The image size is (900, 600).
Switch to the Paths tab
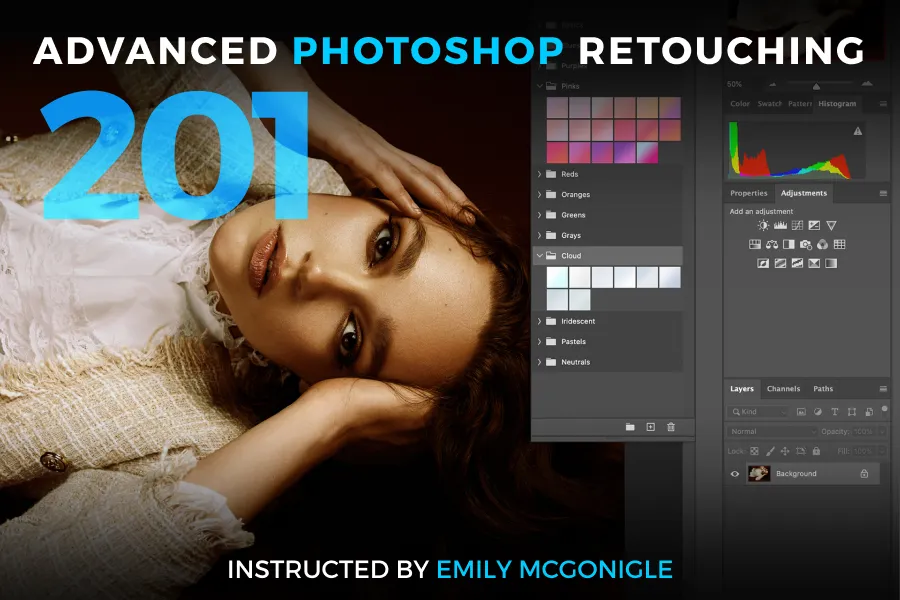[823, 389]
